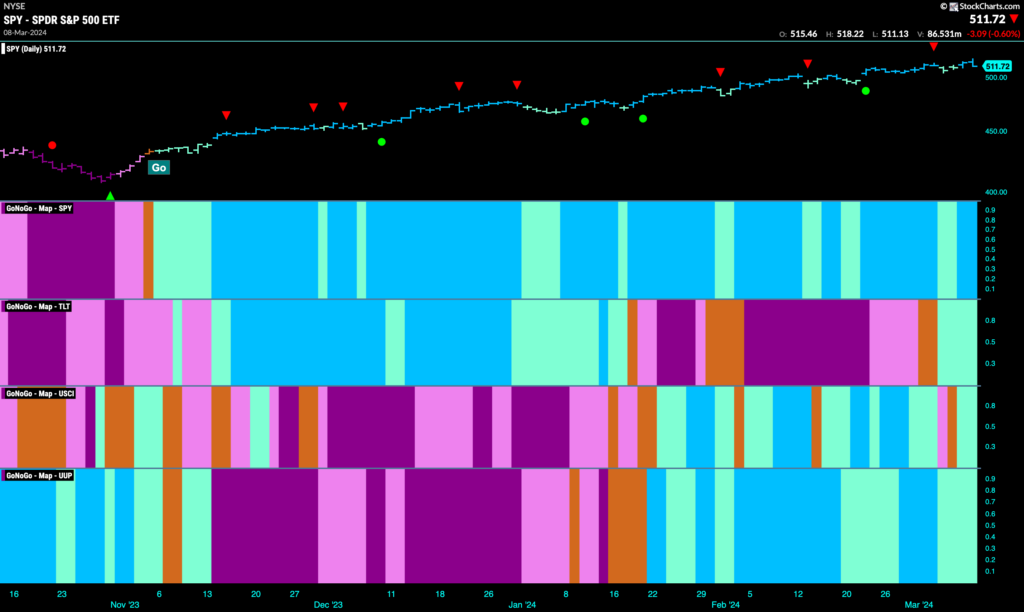Click the SPY (Daily) 511.72 legend label
This screenshot has width=1024, height=612.
click(x=35, y=49)
